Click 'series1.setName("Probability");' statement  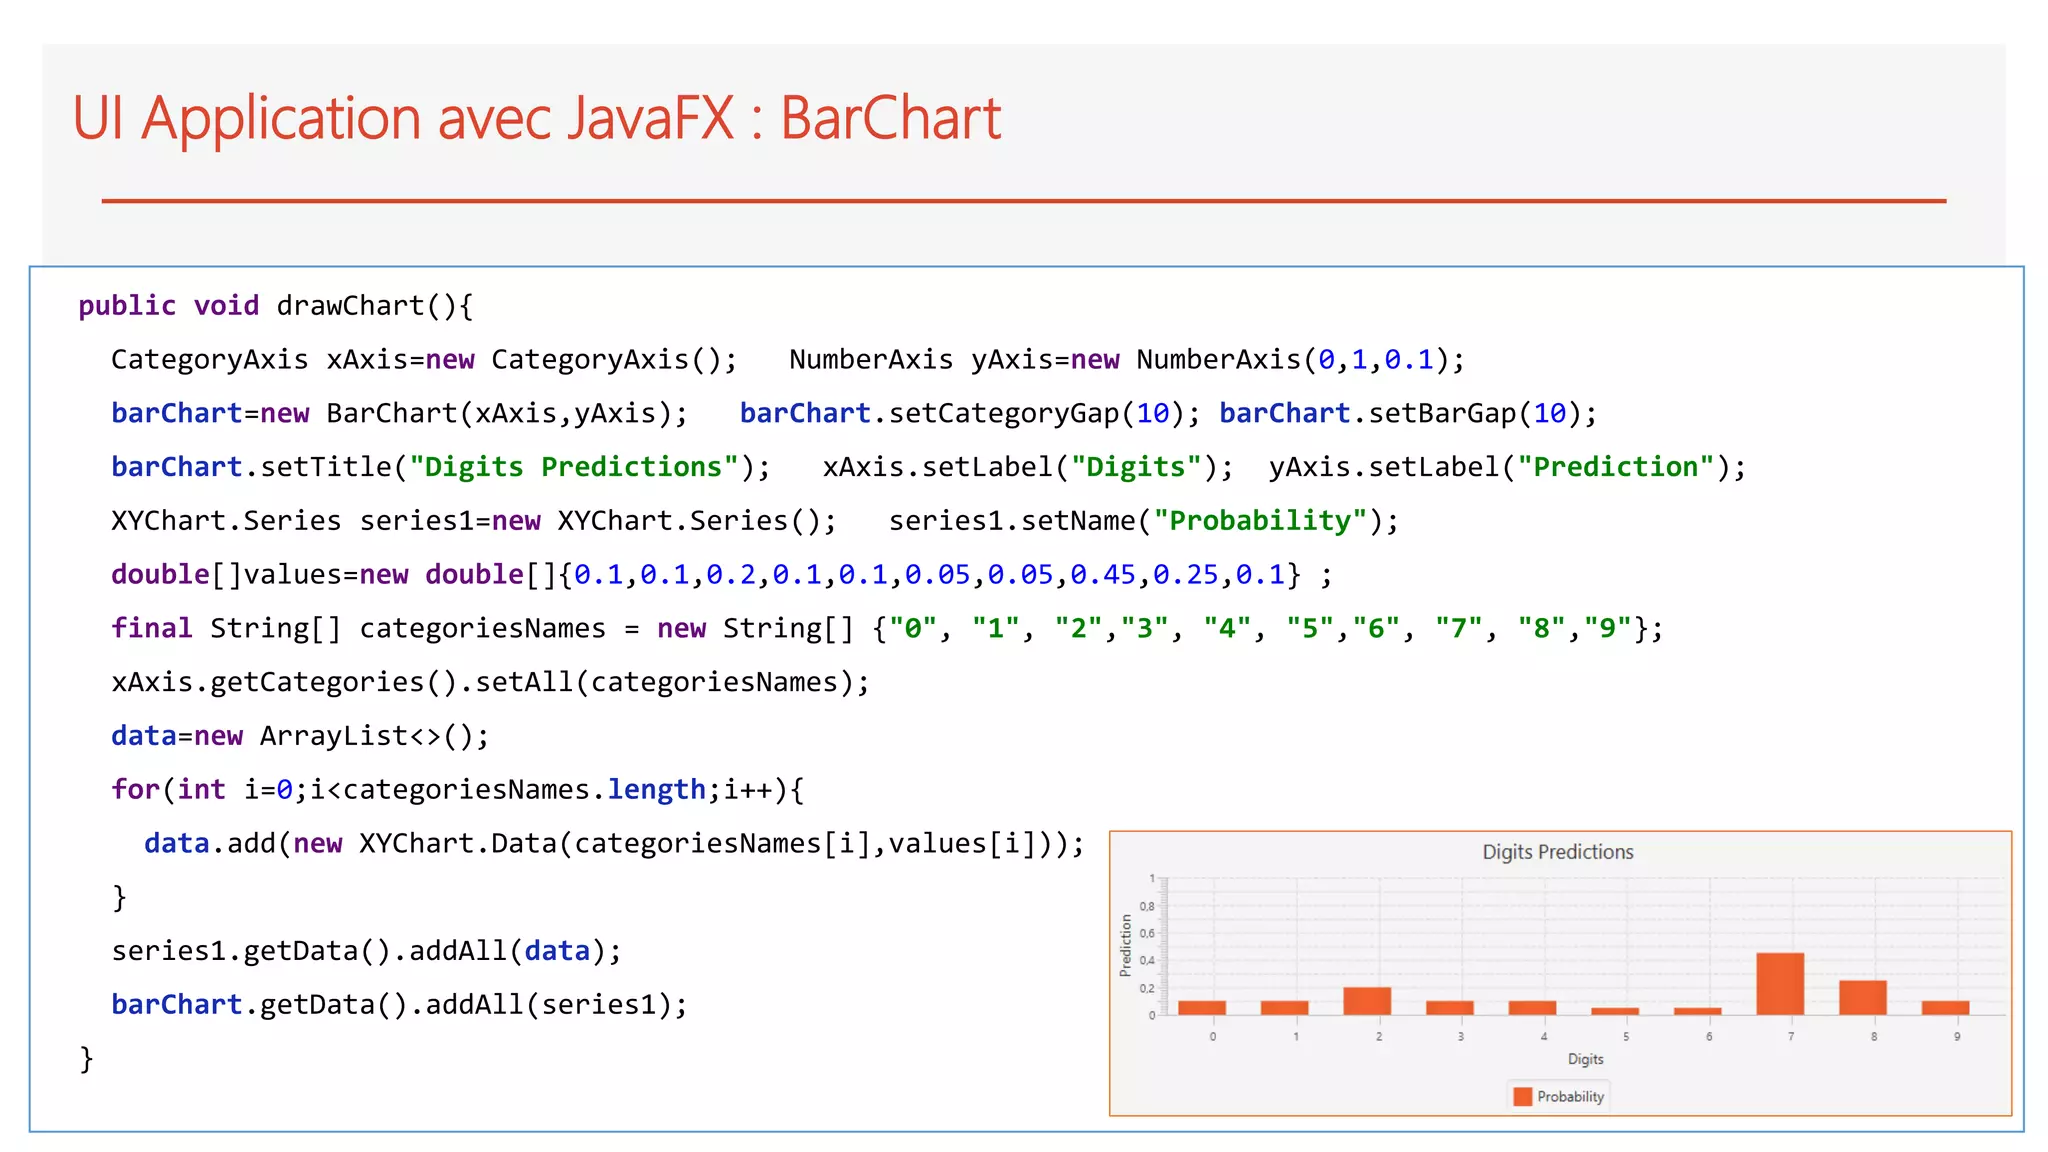click(1144, 521)
